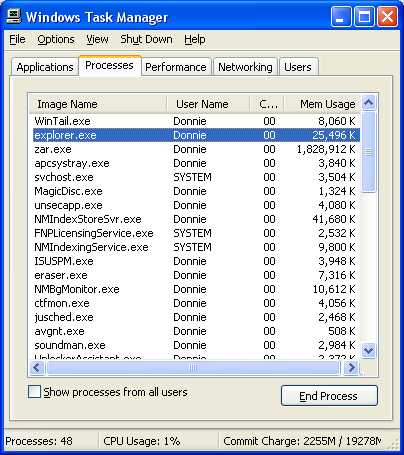The height and width of the screenshot is (455, 404).
Task: Switch to the Applications tab
Action: [45, 67]
